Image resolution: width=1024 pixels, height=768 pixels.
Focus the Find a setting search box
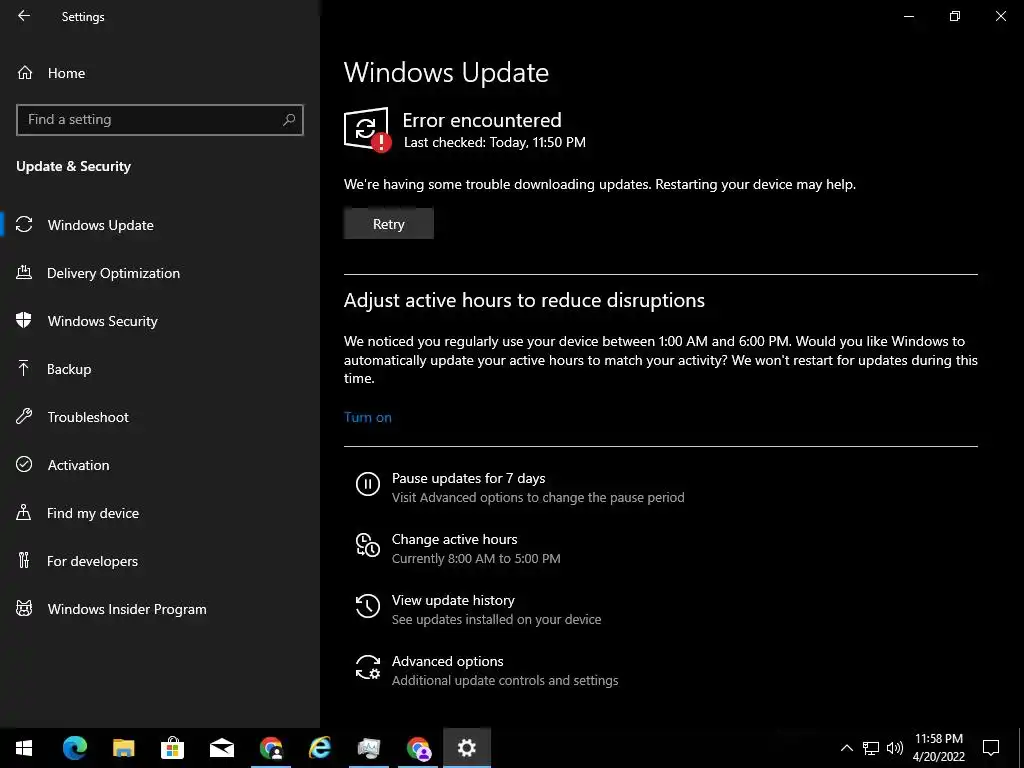[x=159, y=120]
